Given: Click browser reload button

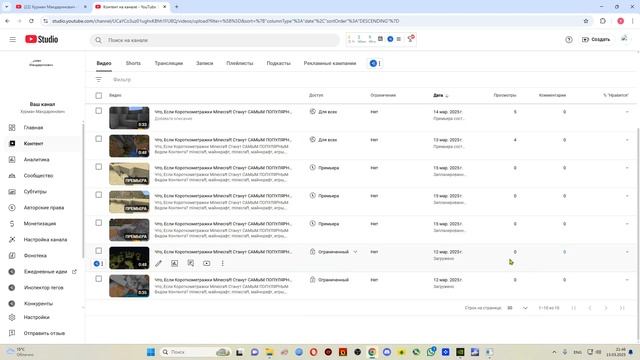Looking at the screenshot, I should pos(31,21).
